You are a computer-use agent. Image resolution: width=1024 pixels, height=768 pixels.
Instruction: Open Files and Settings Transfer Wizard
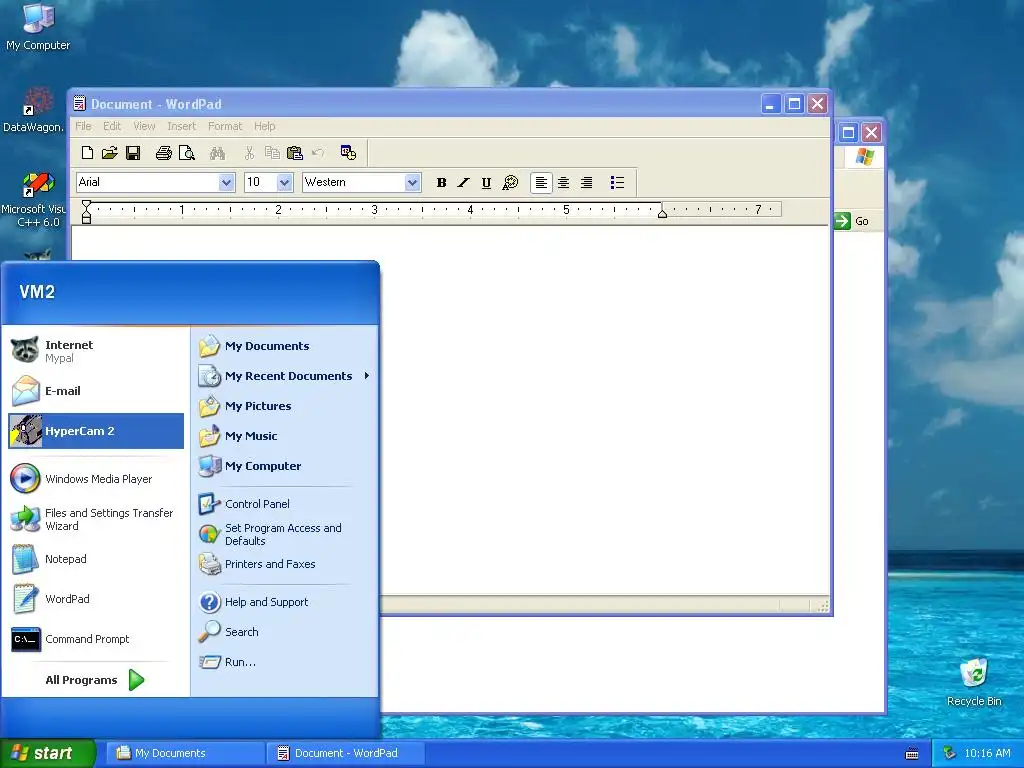tap(95, 519)
